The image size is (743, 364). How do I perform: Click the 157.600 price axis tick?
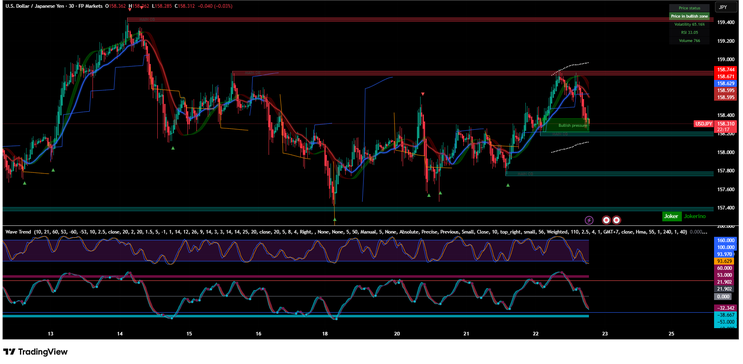point(725,189)
